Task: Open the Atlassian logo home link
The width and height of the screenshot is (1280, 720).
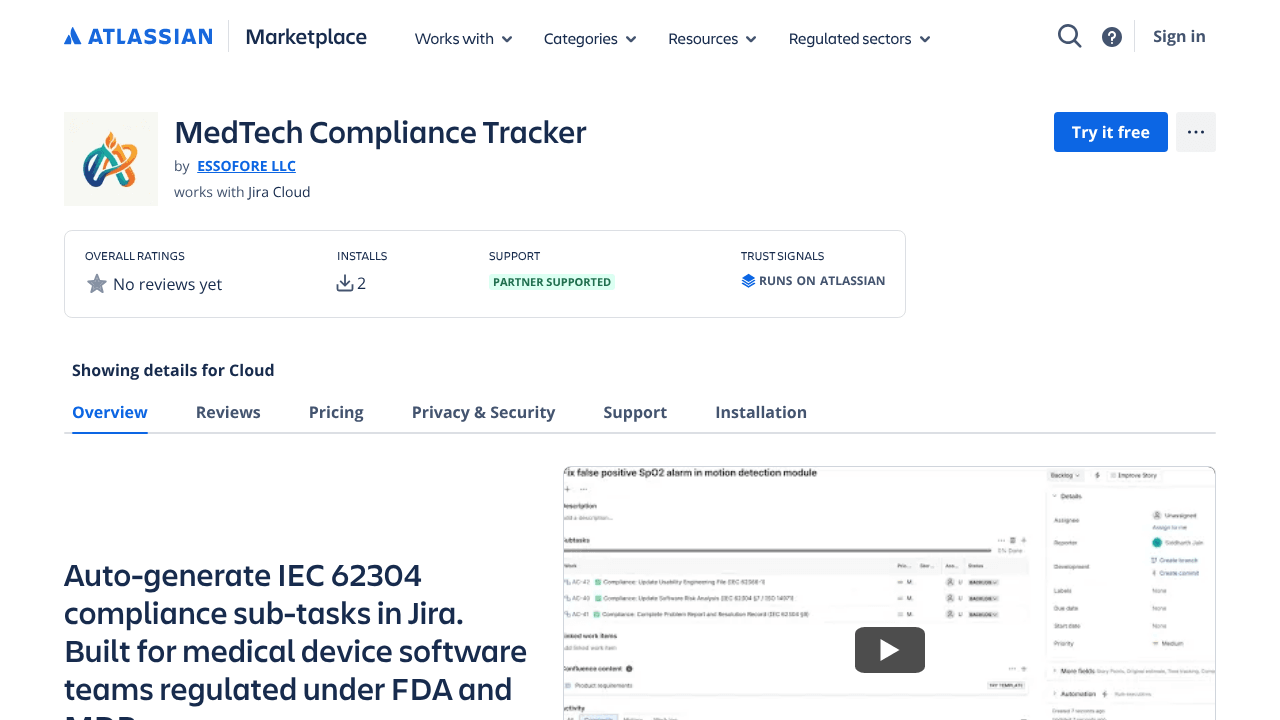Action: click(138, 37)
